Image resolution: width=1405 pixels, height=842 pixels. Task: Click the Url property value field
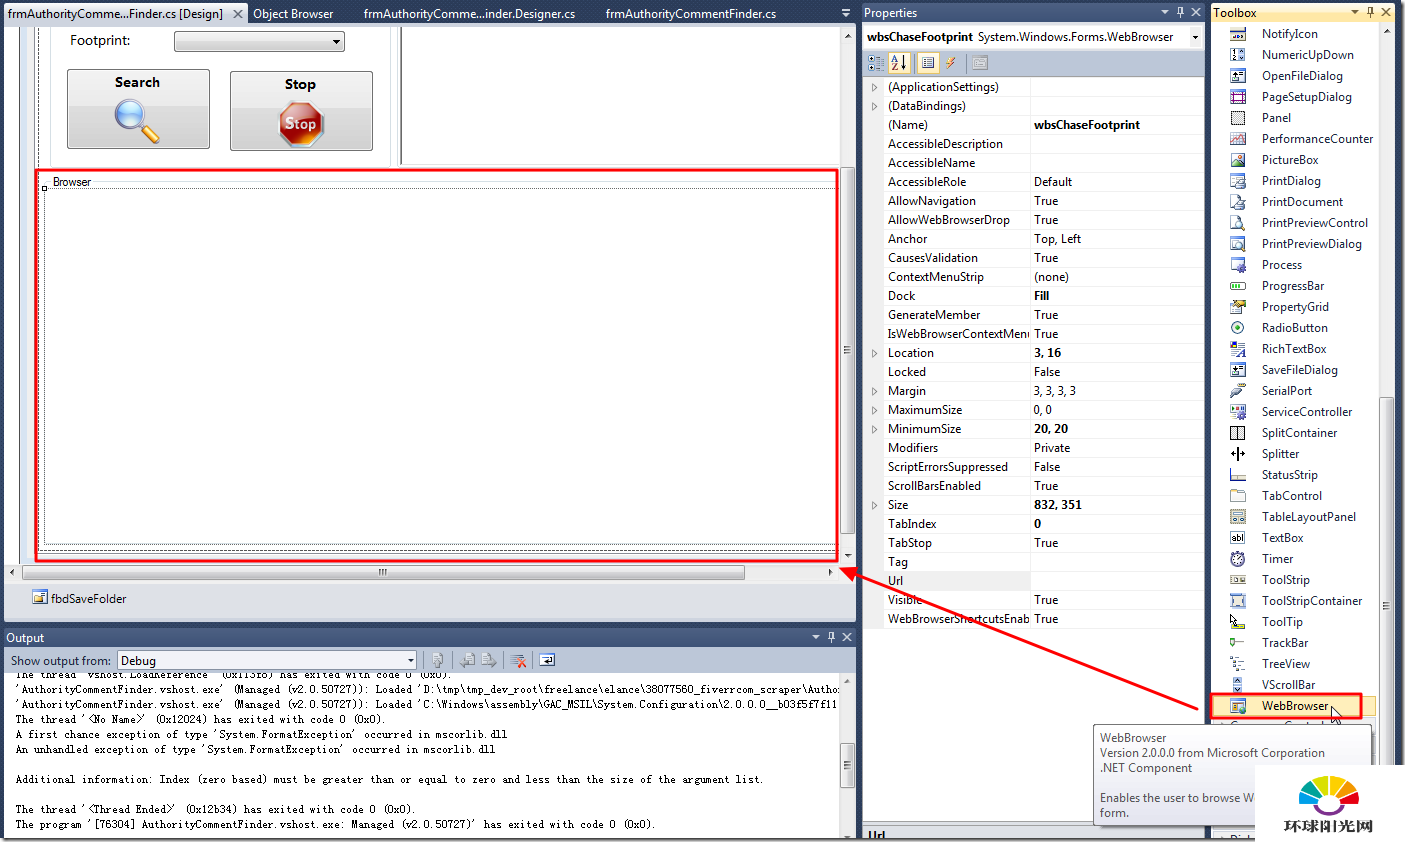(1117, 581)
